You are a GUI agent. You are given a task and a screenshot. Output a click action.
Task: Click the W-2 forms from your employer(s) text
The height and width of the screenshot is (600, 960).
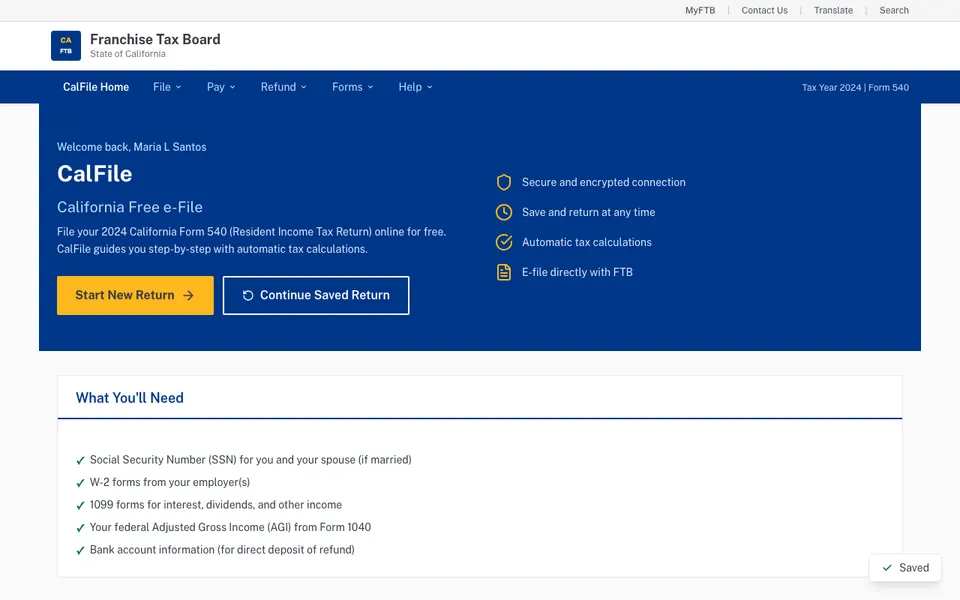[170, 482]
